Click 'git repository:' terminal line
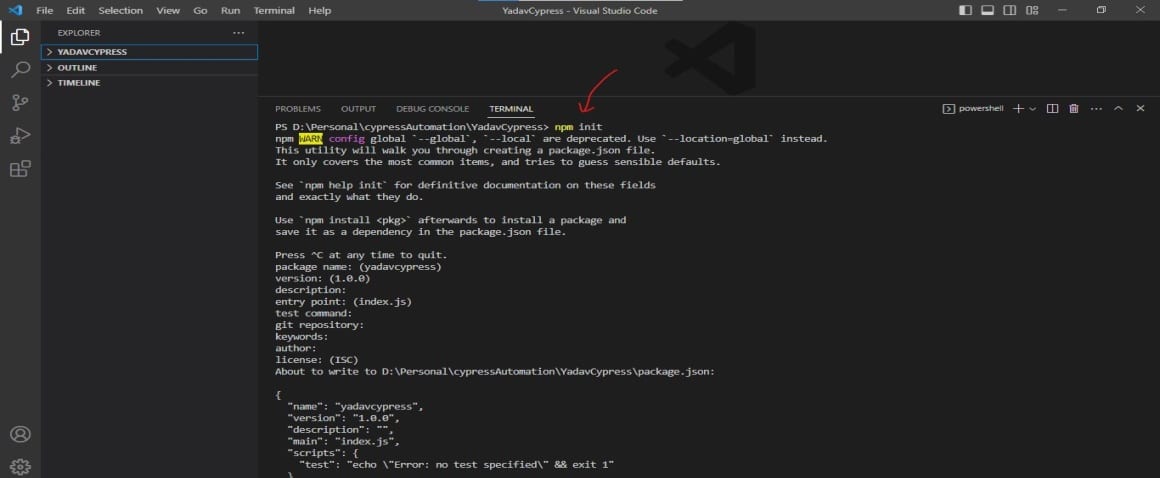This screenshot has width=1160, height=478. (320, 325)
